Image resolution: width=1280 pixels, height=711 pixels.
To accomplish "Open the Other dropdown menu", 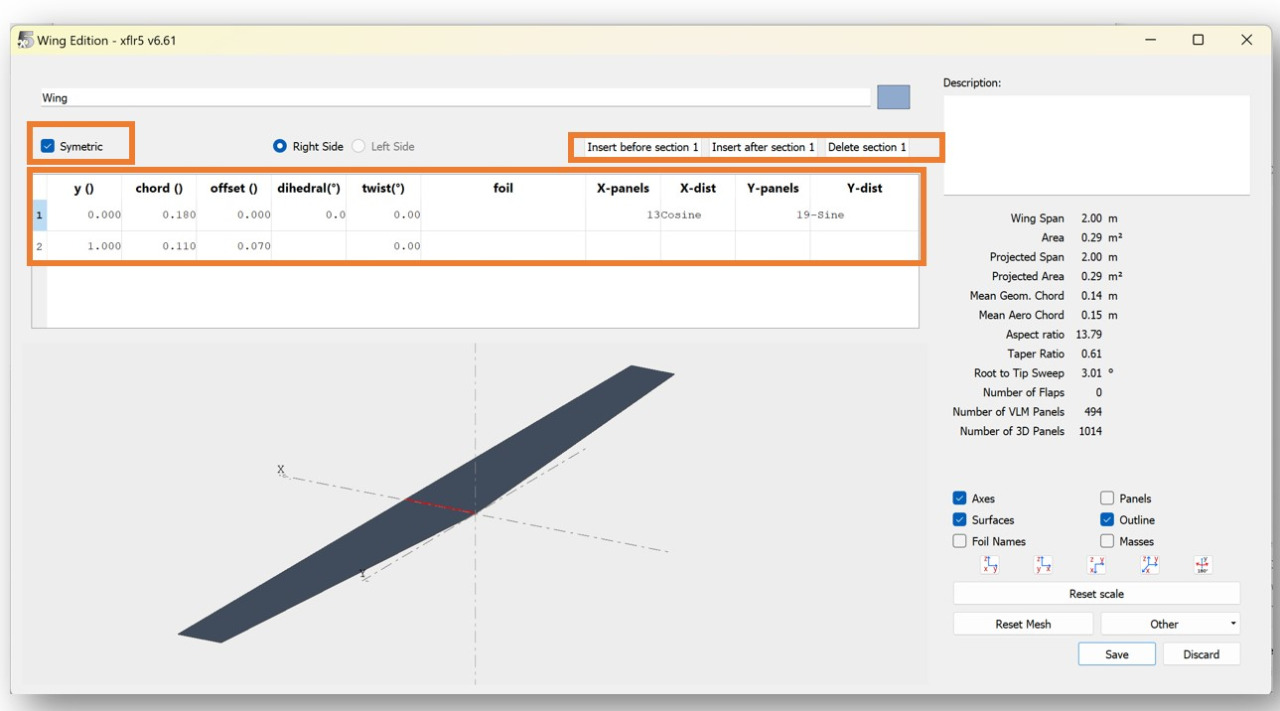I will [x=1170, y=624].
